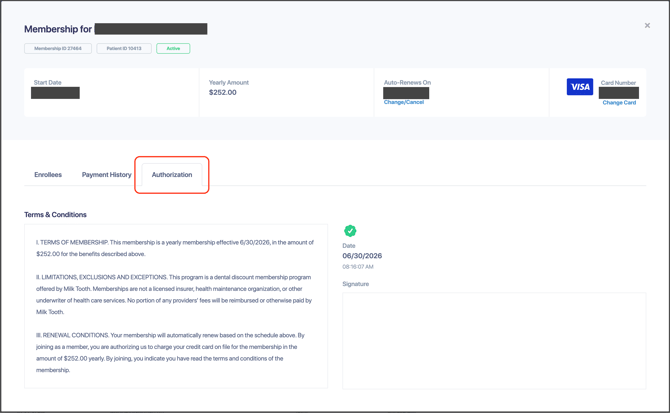Click the Visa card logo
Screen dimensions: 670x413
coord(579,87)
